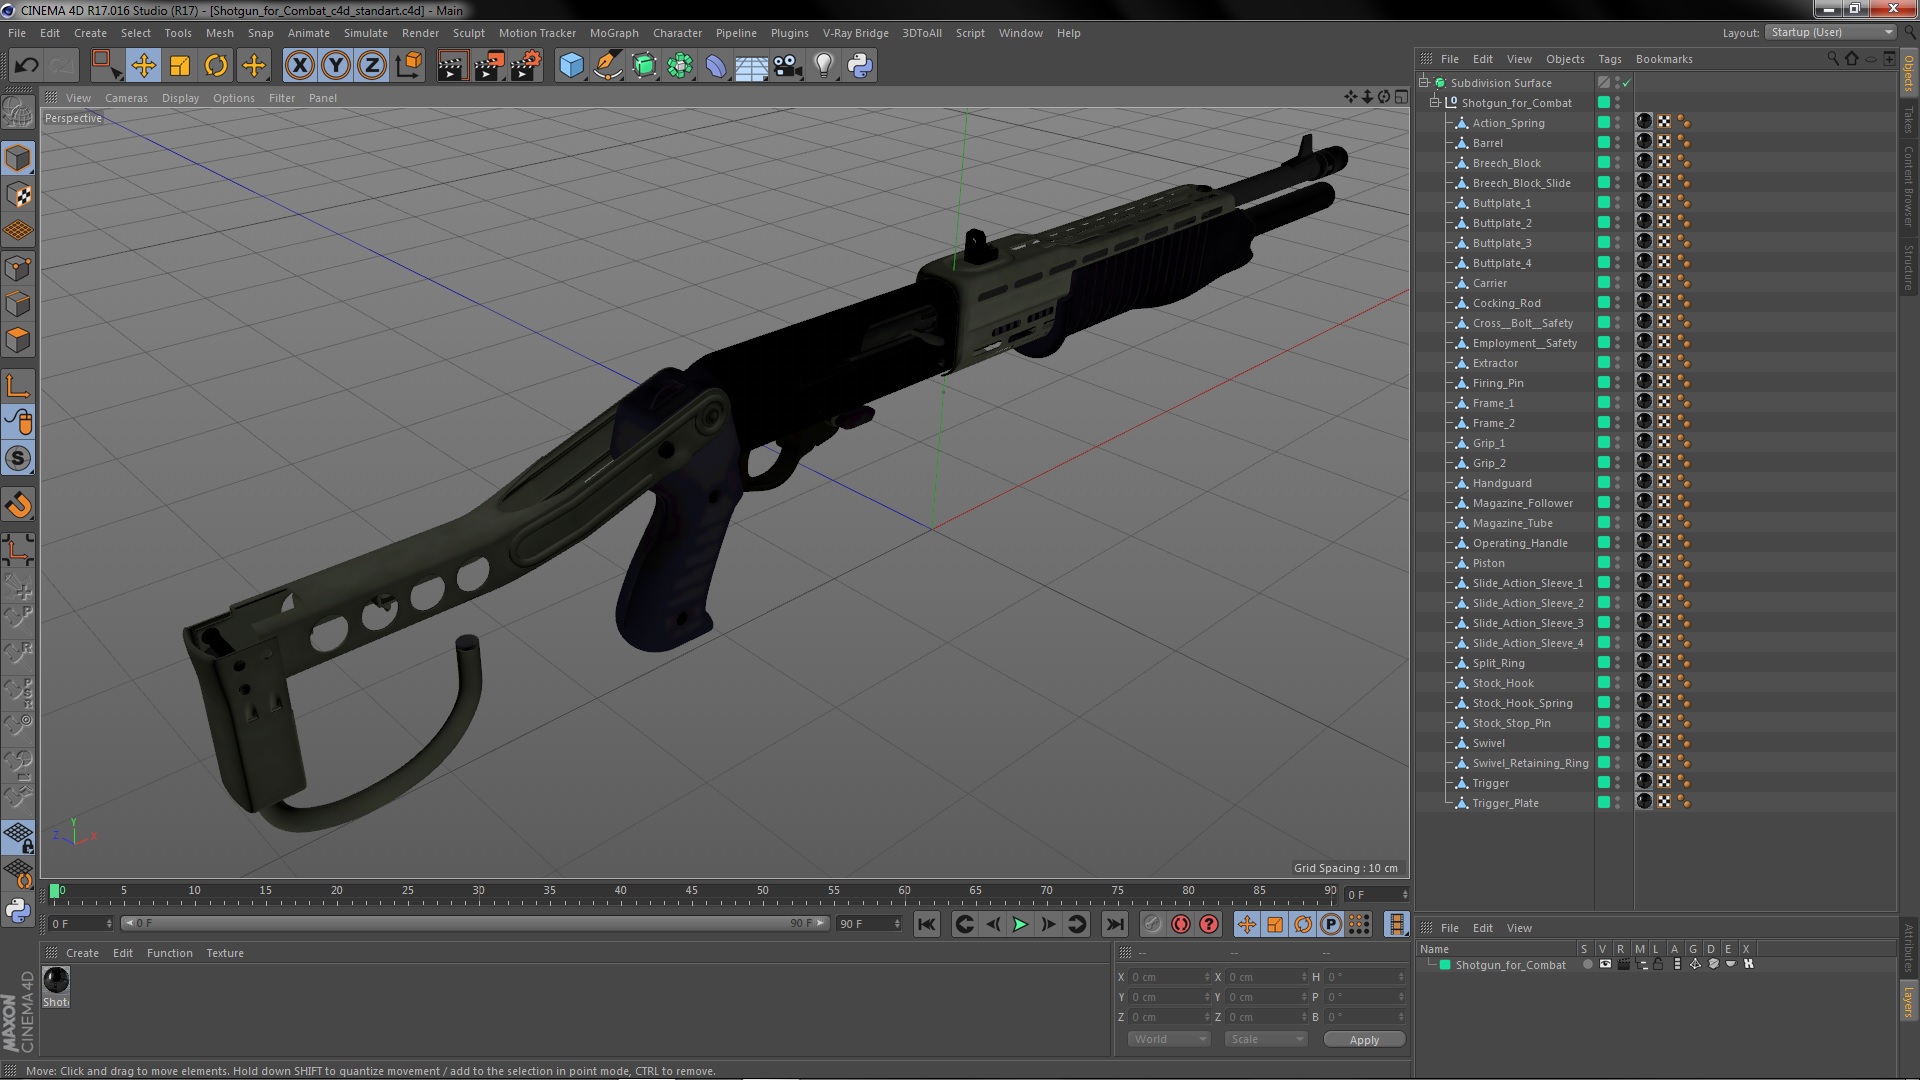
Task: Go to end of animation
Action: pos(1115,925)
